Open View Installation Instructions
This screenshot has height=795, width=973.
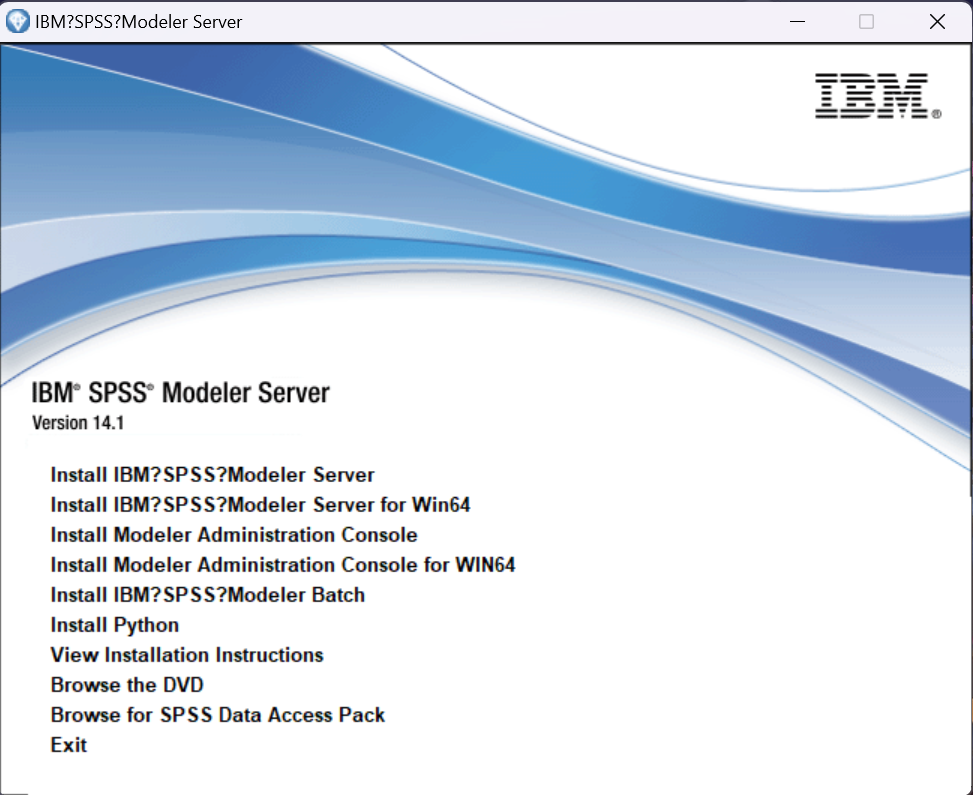187,655
